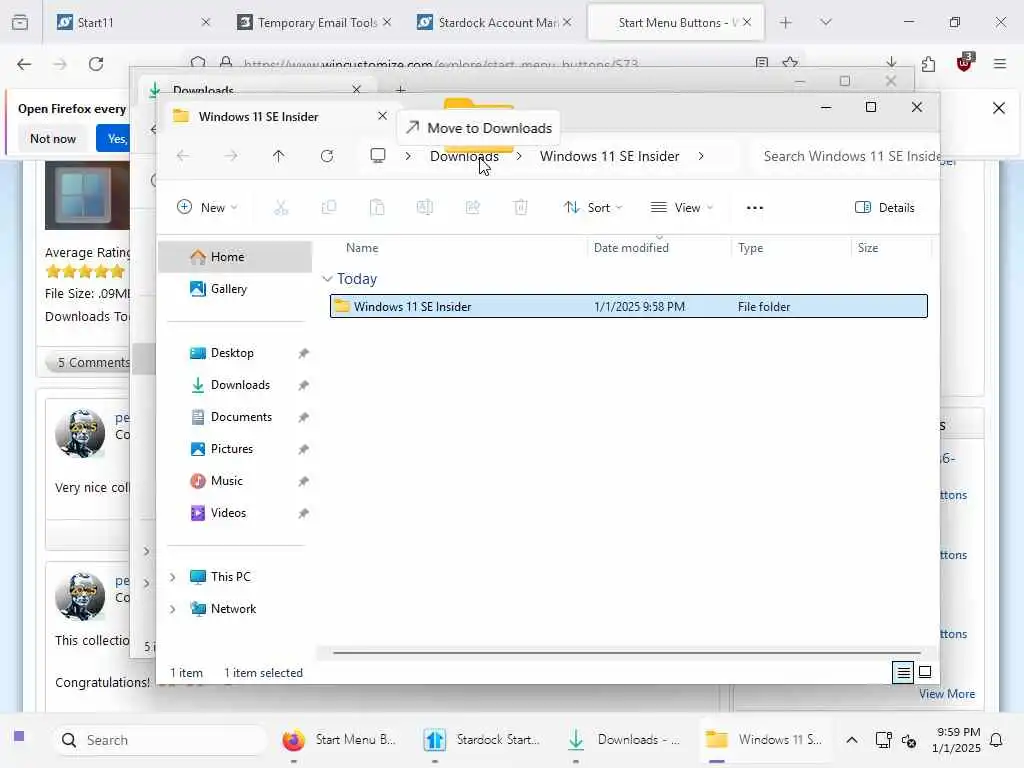Select Windows 11 SE Insider folder row
1024x768 pixels.
[629, 306]
